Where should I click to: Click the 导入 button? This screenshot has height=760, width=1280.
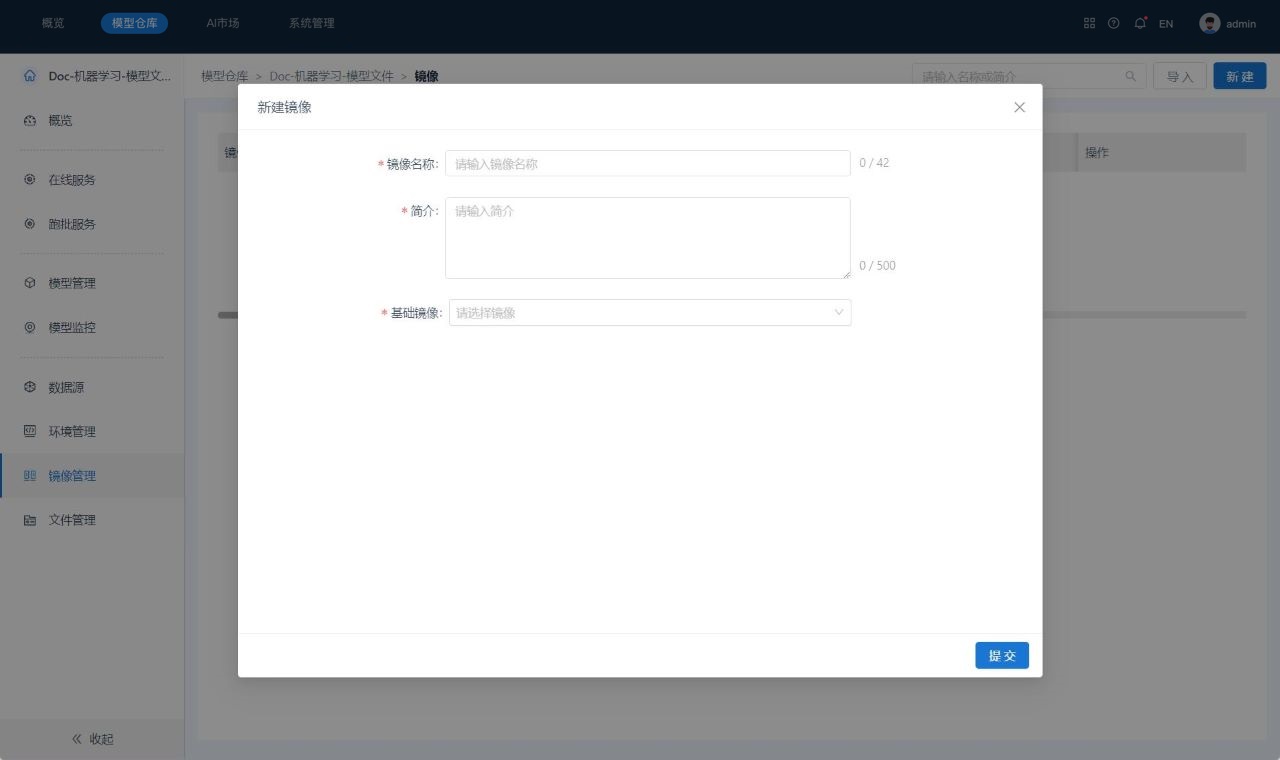click(x=1180, y=76)
